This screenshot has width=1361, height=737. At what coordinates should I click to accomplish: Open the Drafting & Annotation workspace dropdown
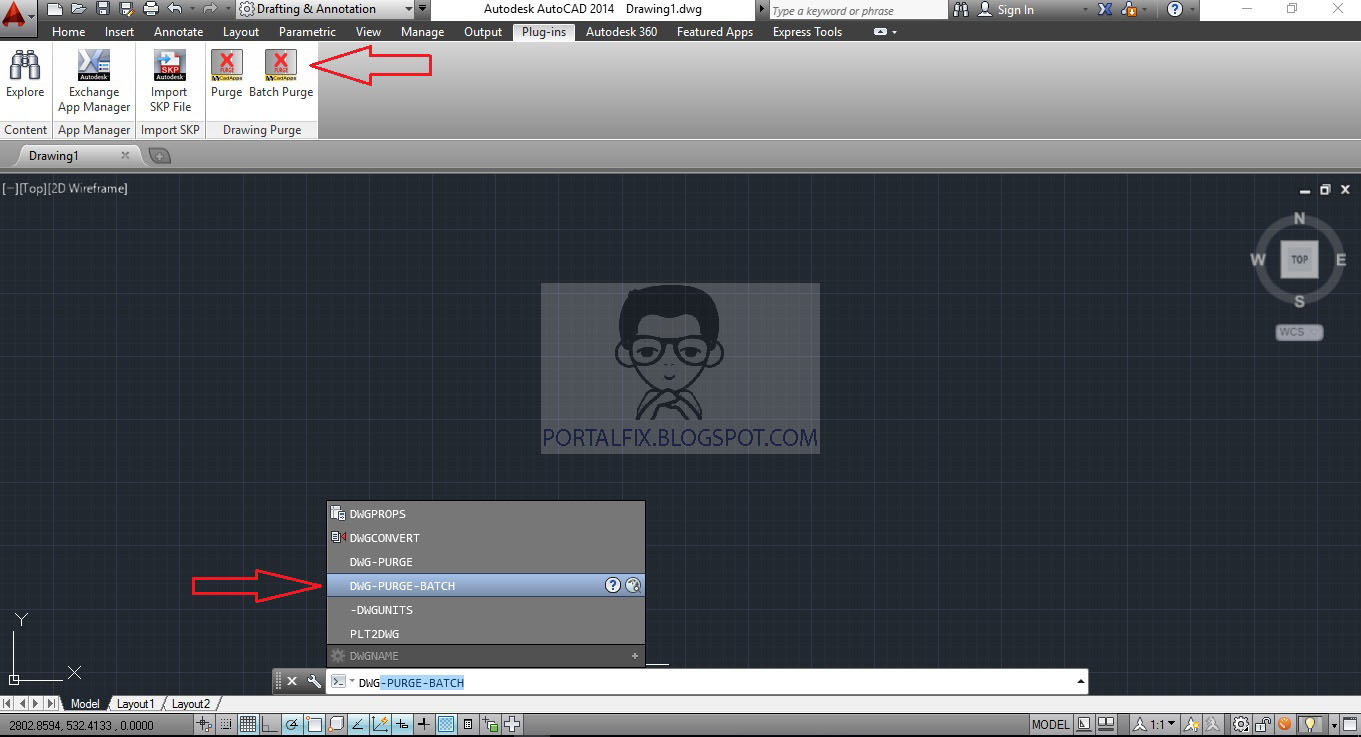[322, 8]
